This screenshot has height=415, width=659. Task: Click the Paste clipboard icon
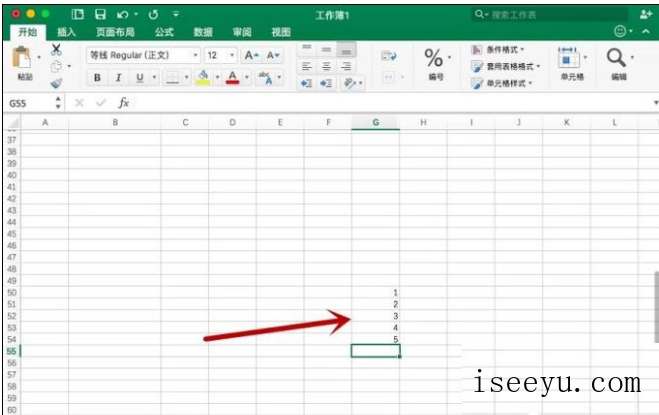[22, 57]
